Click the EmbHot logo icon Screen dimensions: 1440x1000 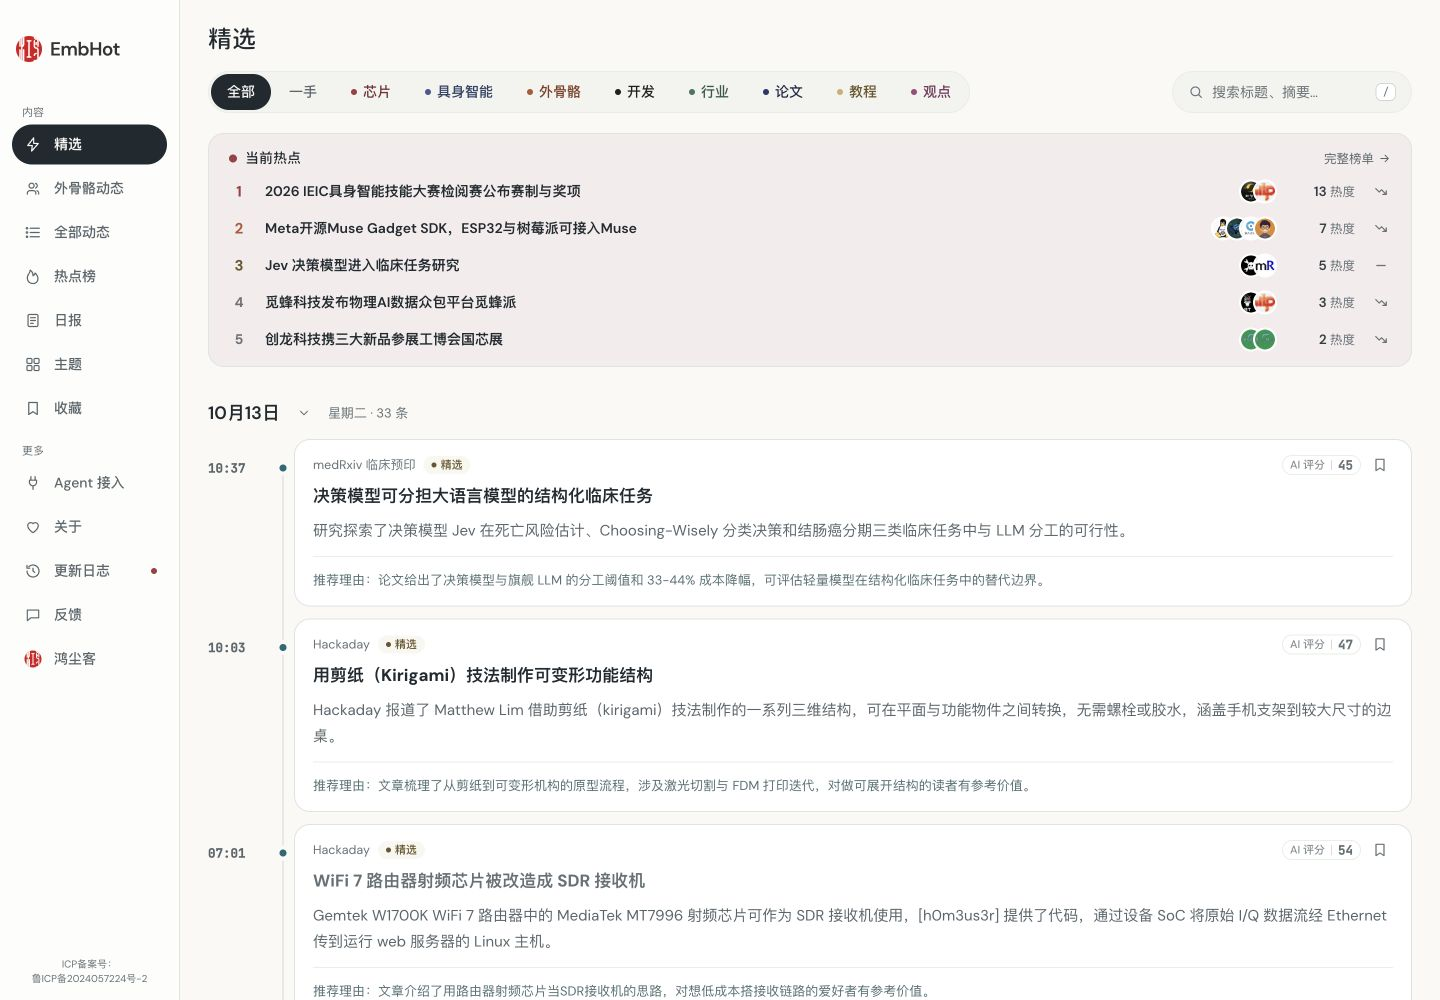(29, 49)
